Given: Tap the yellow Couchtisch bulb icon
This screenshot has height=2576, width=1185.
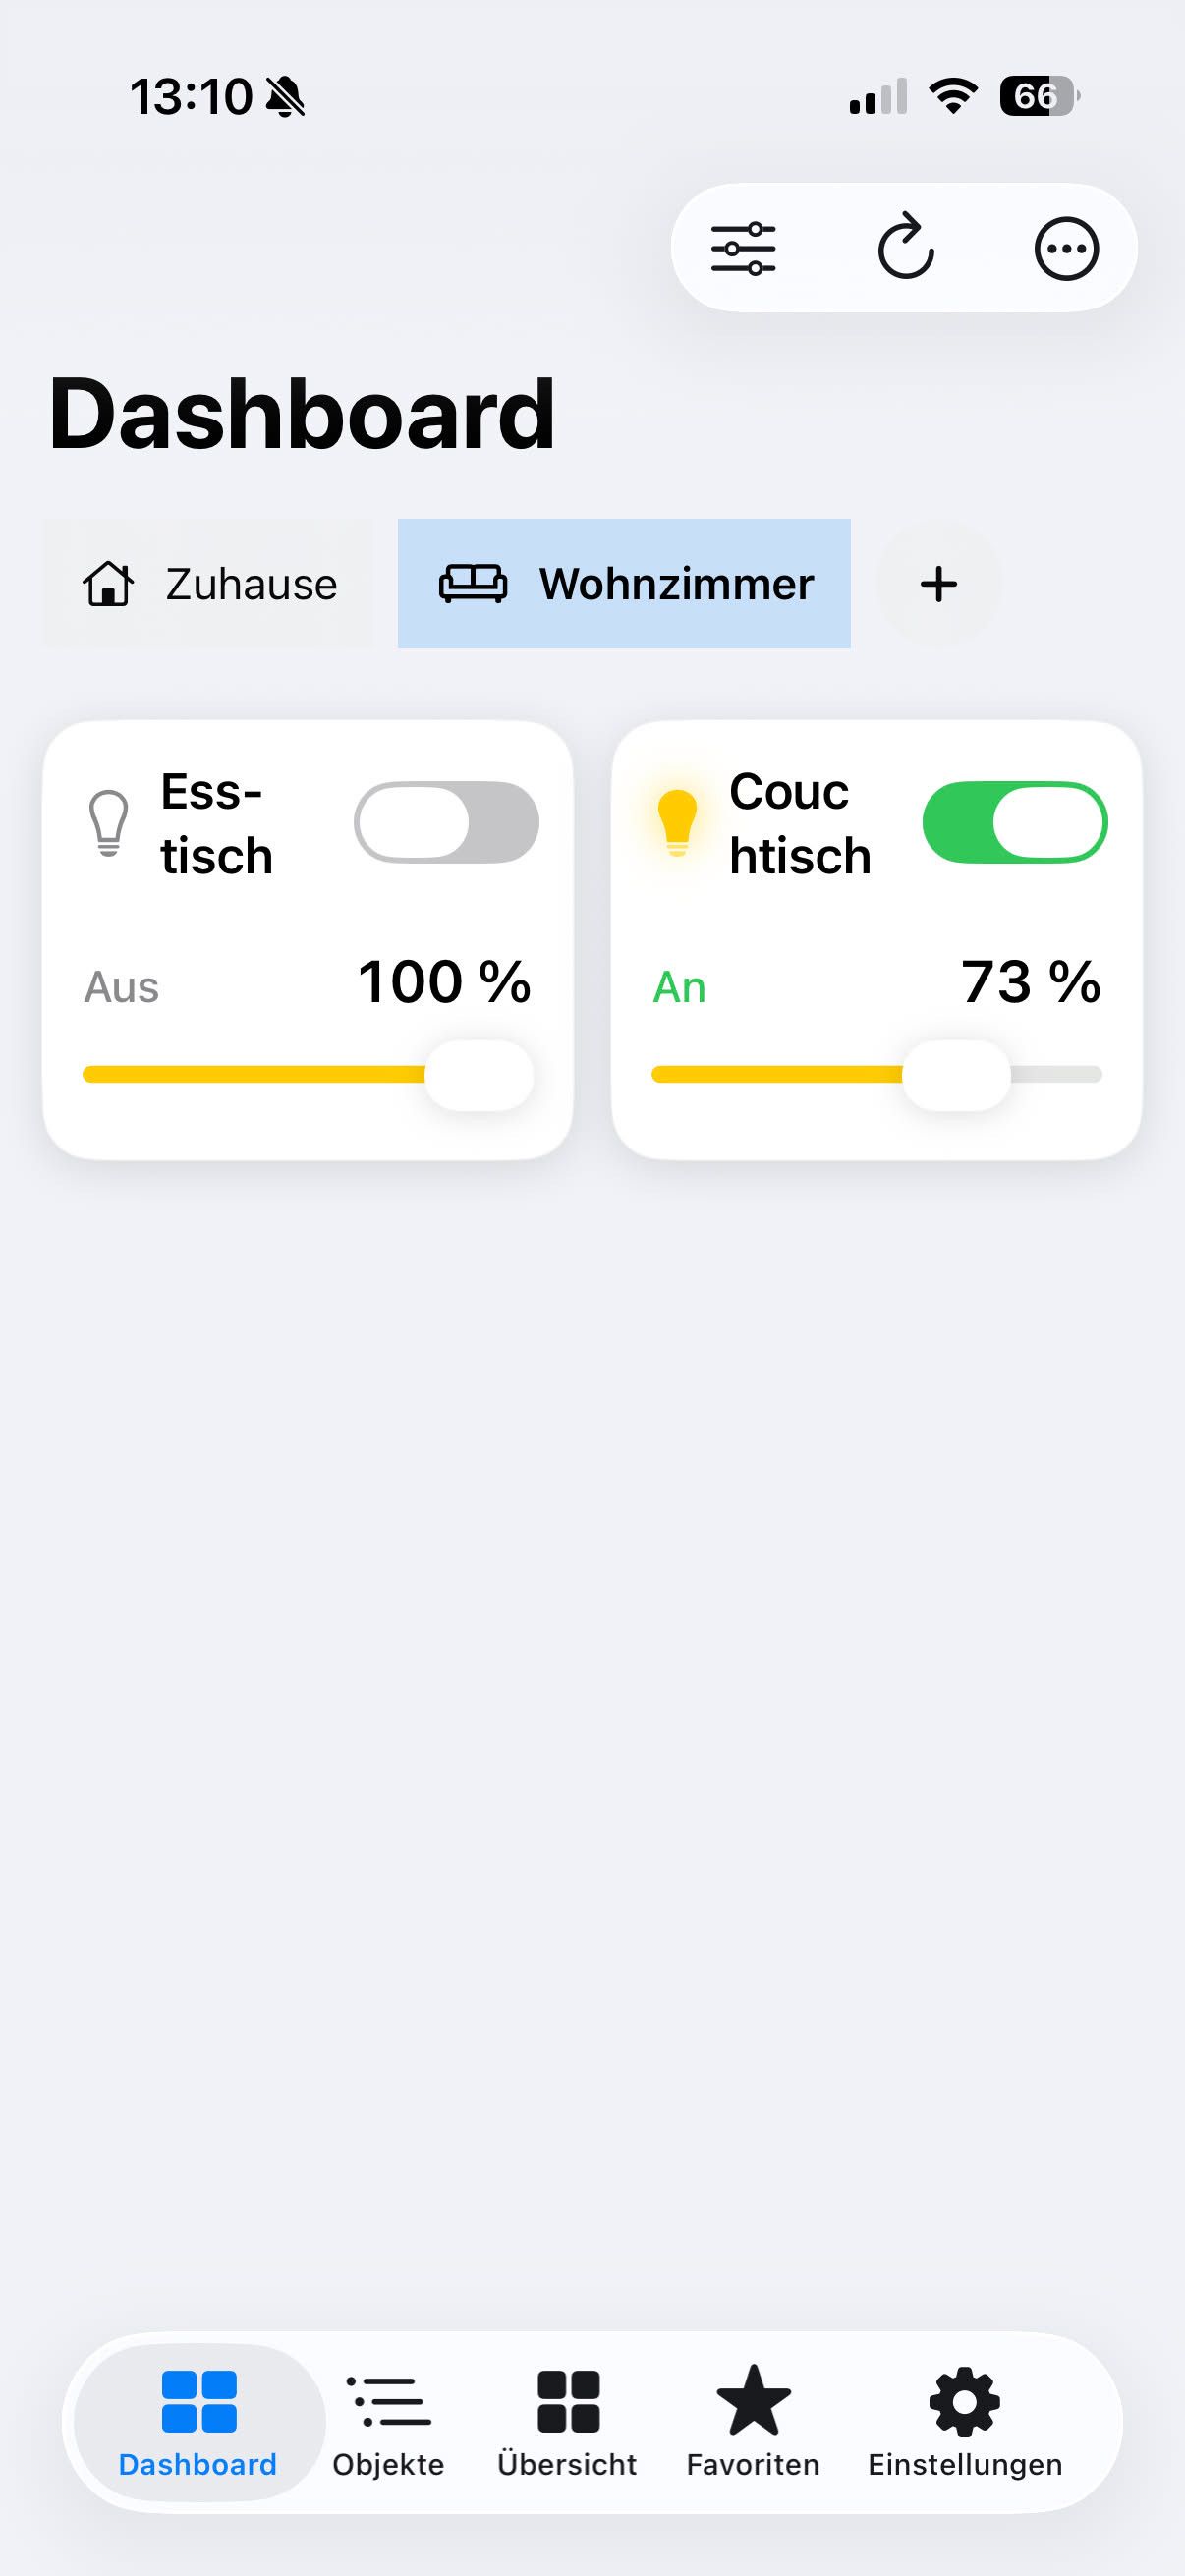Looking at the screenshot, I should tap(677, 823).
